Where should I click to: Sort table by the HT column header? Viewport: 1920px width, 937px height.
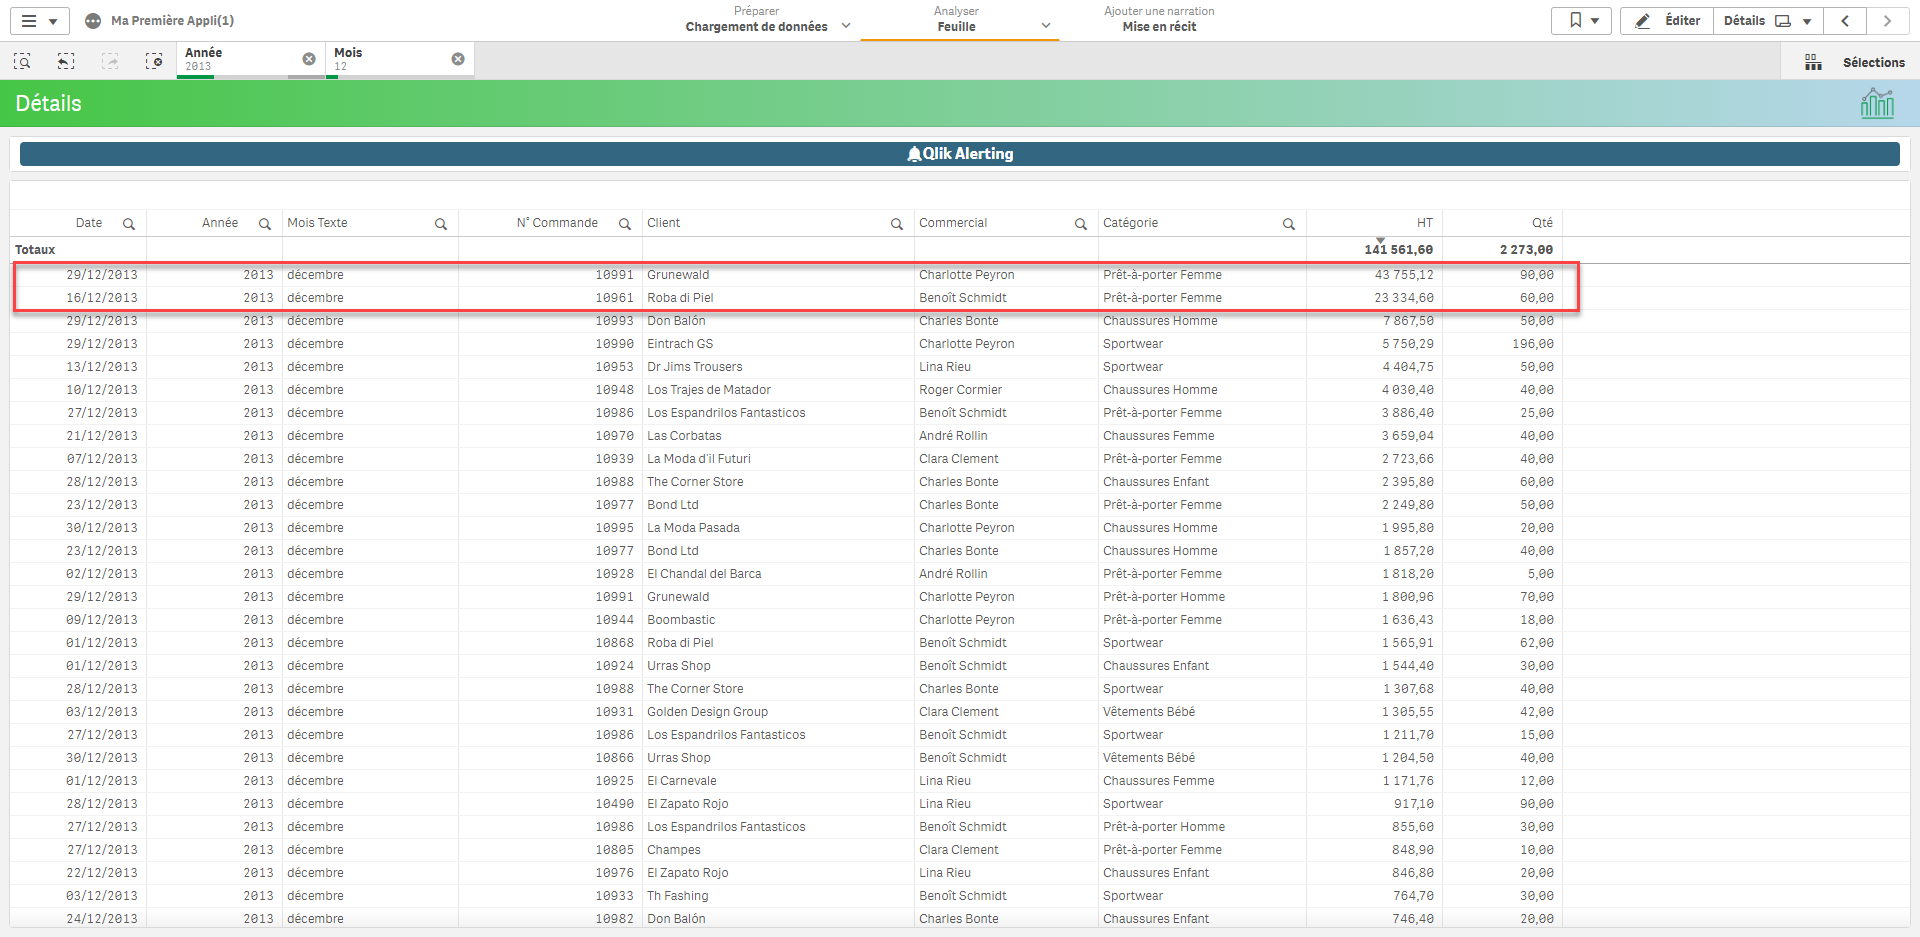point(1424,223)
